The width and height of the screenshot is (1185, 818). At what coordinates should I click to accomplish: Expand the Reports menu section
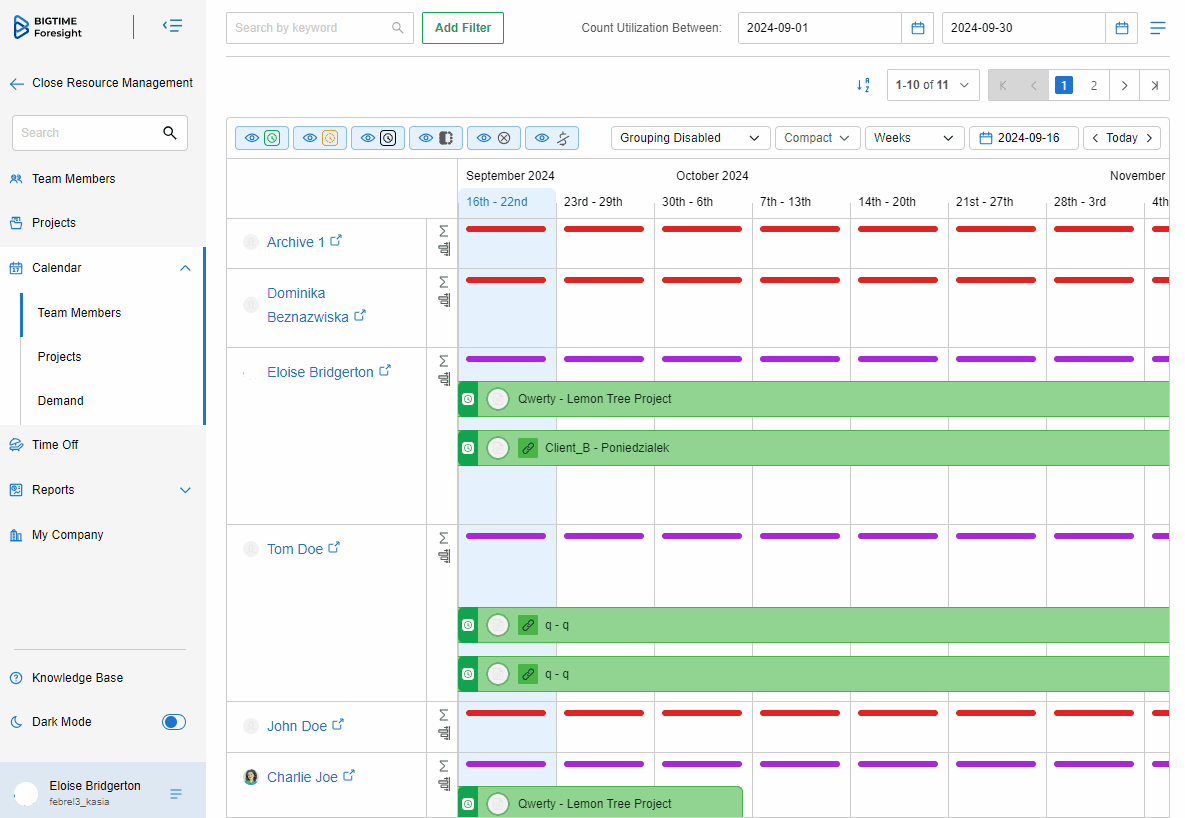pyautogui.click(x=184, y=490)
